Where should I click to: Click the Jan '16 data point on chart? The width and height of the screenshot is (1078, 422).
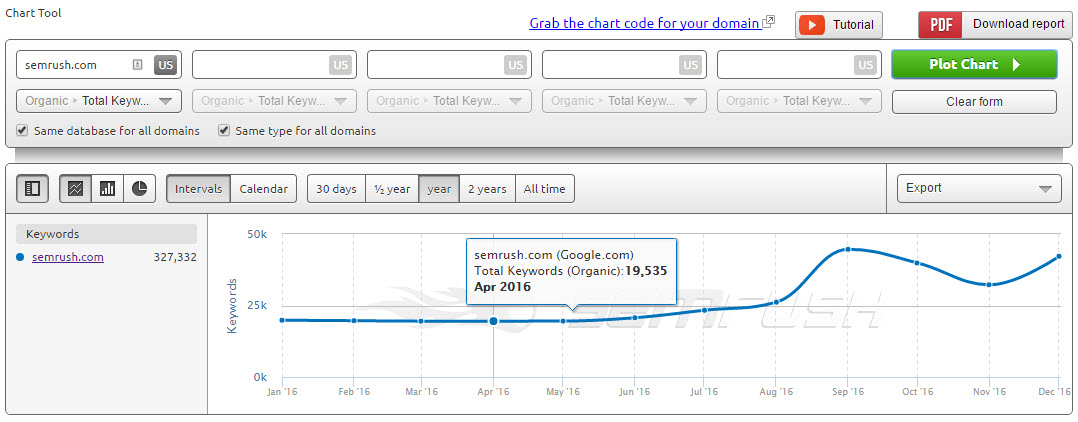click(x=282, y=320)
